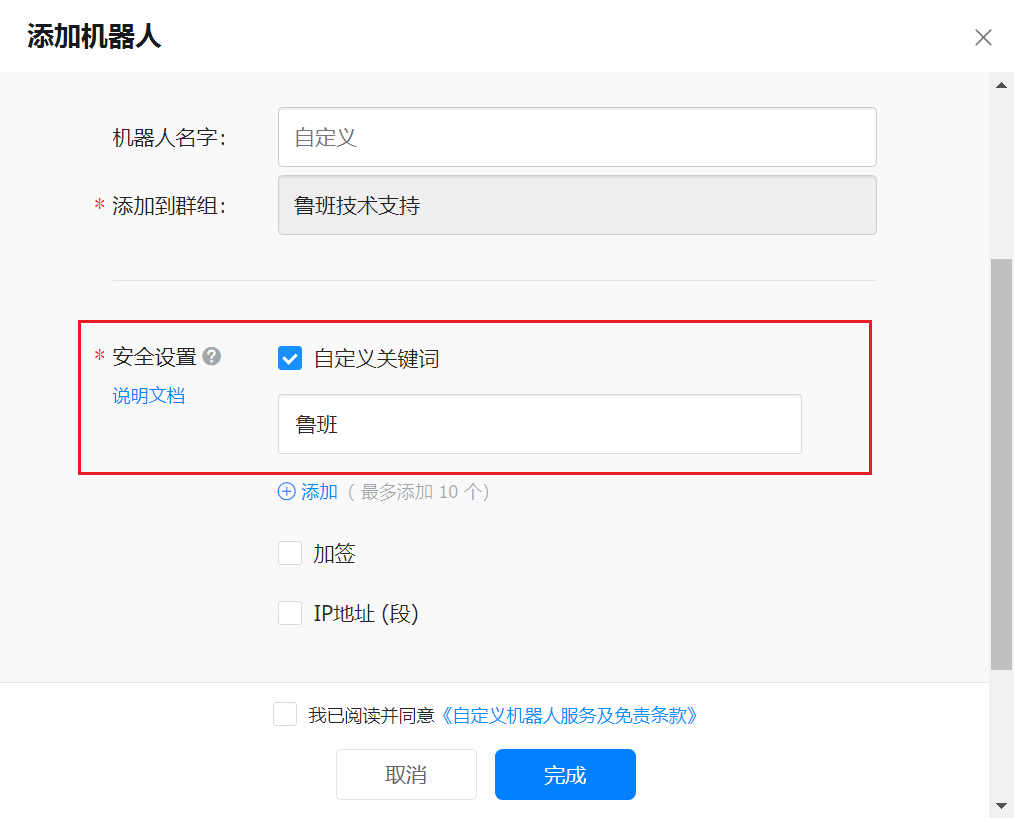Click the 添加 keyword link
Image resolution: width=1014 pixels, height=818 pixels.
coord(319,491)
